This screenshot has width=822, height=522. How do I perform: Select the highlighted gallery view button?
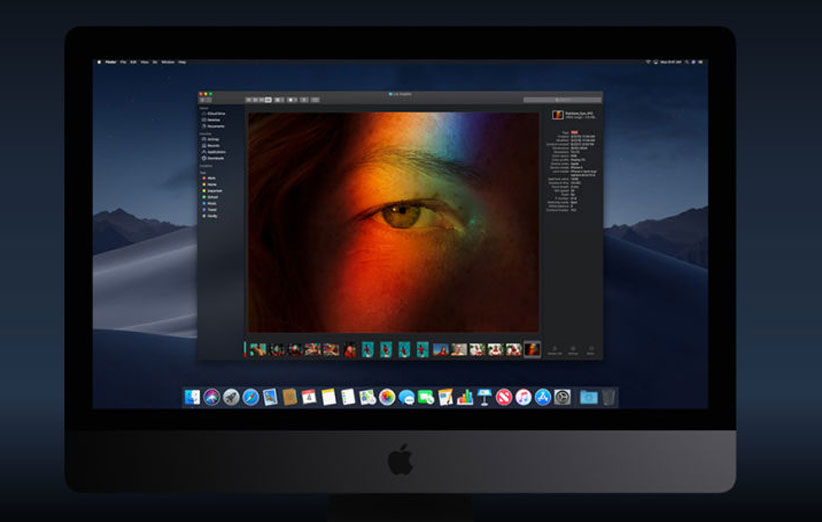click(x=268, y=100)
